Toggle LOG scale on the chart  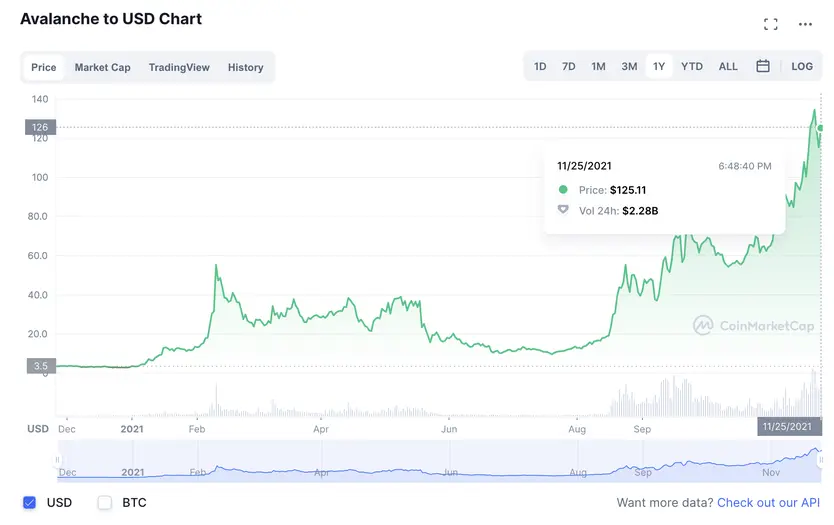[802, 67]
